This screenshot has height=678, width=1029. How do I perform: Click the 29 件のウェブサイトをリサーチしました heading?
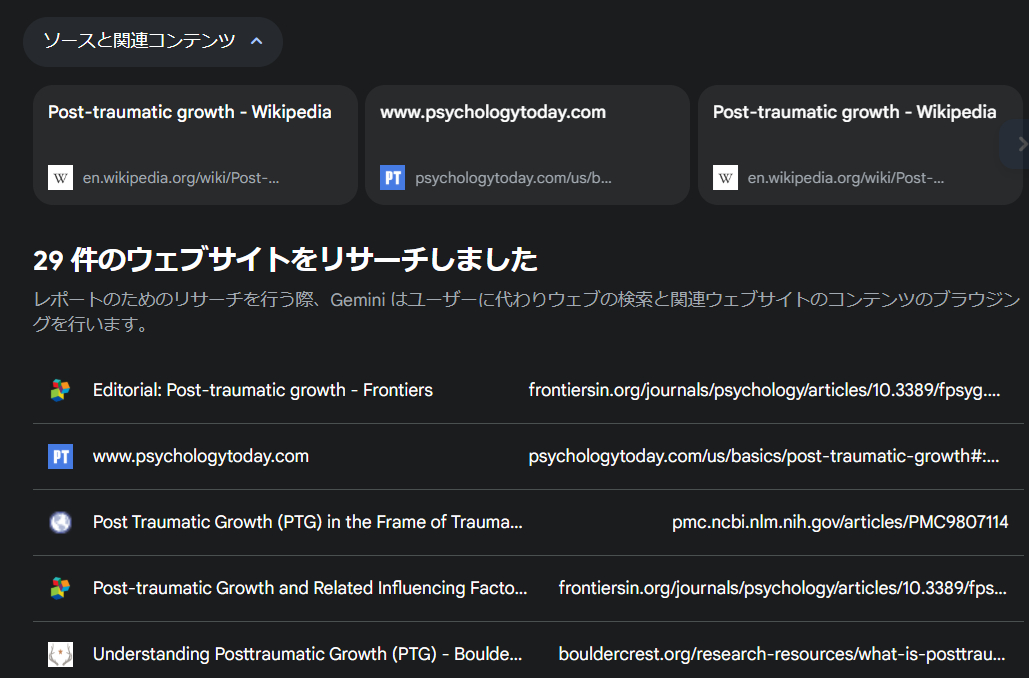pos(285,260)
